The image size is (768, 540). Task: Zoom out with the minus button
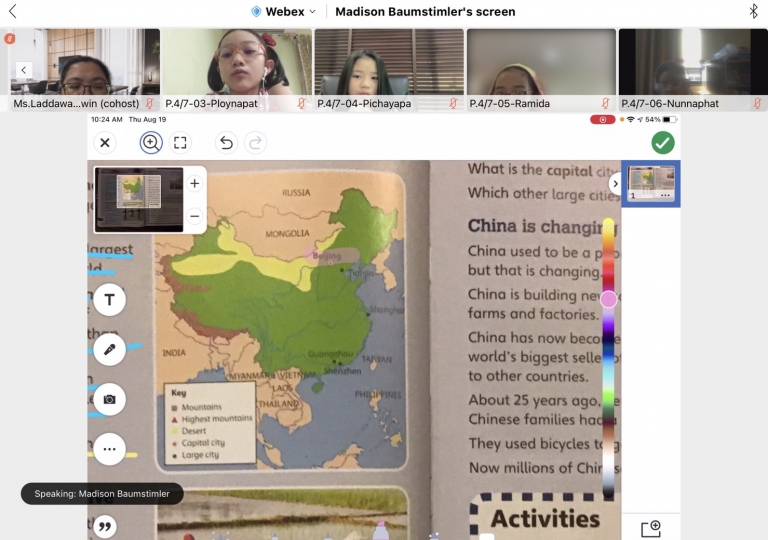tap(194, 216)
